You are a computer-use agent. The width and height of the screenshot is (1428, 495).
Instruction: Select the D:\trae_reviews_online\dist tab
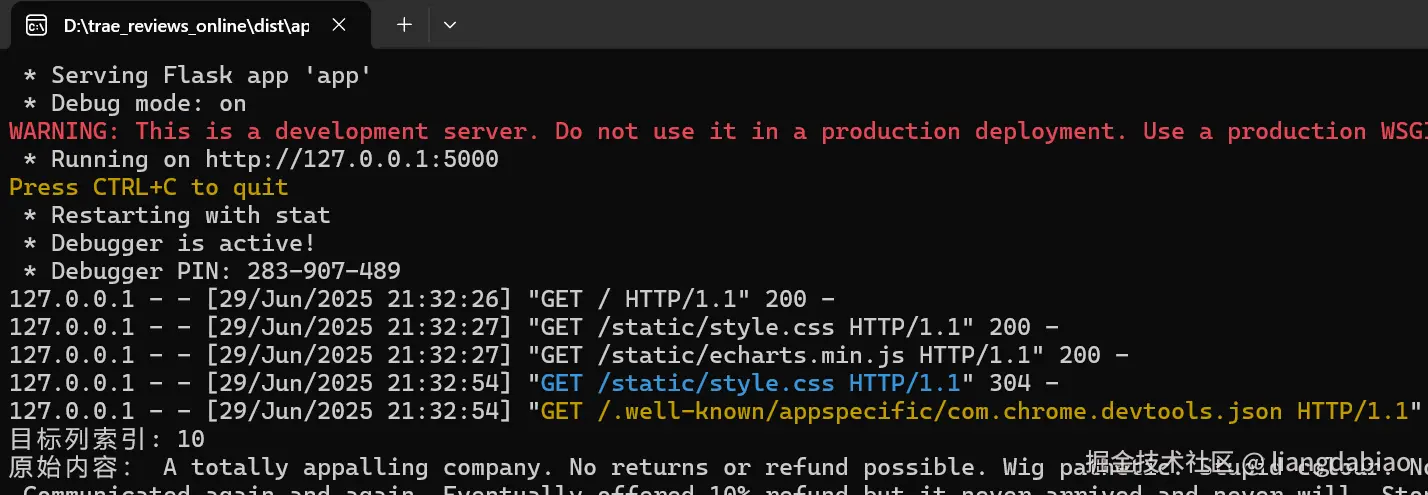[x=185, y=25]
